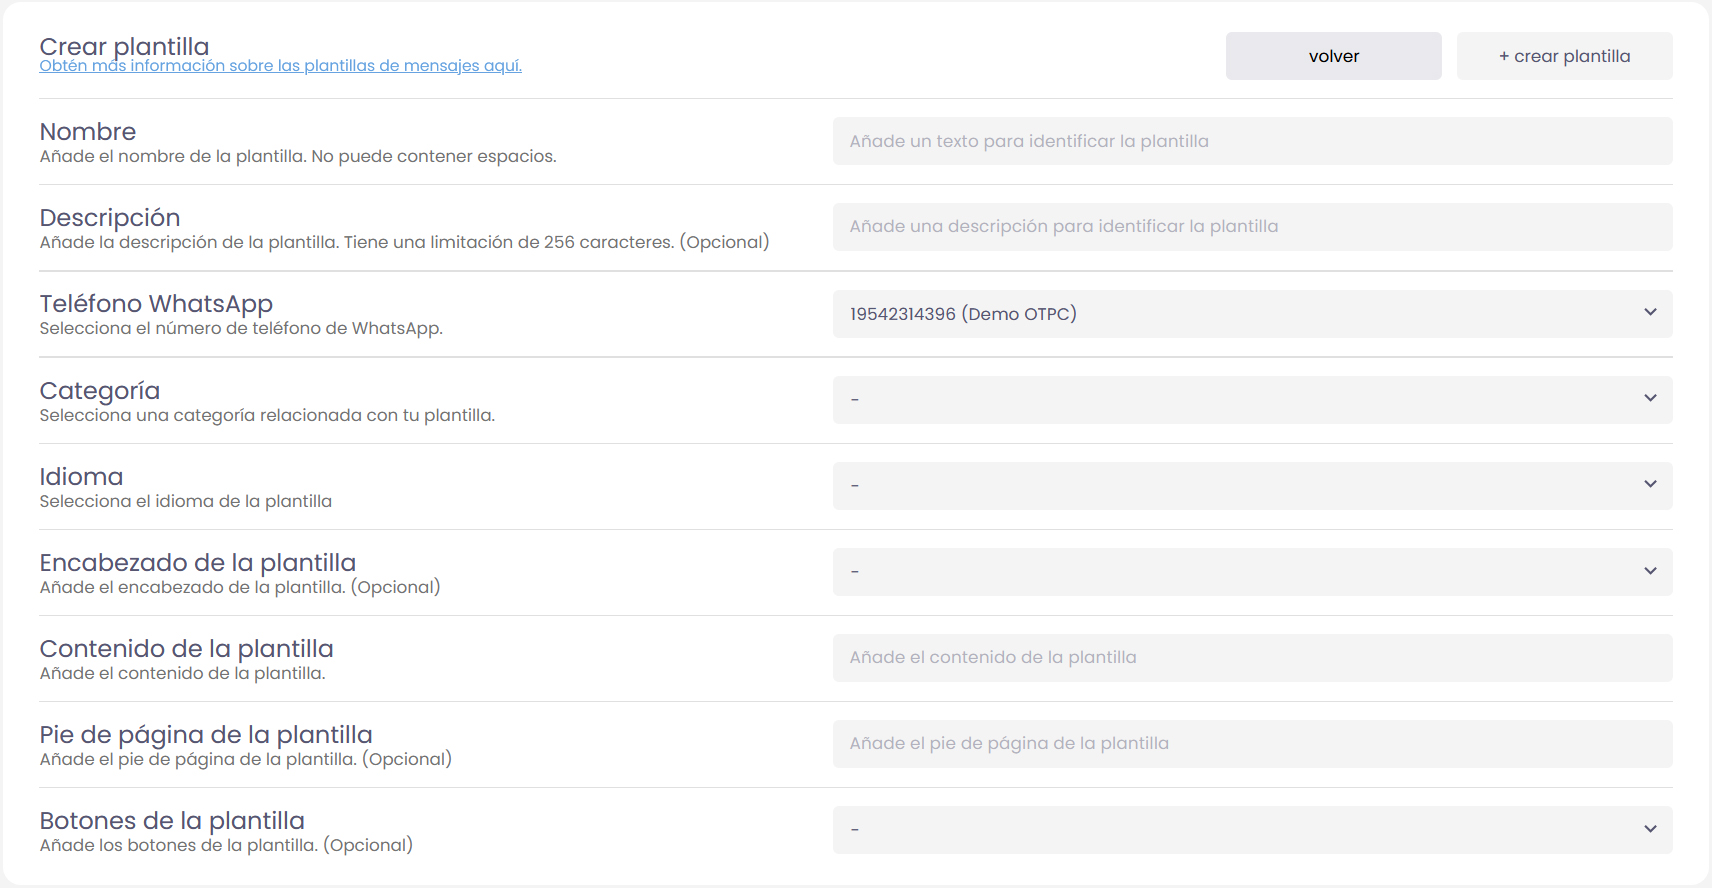
Task: Click the Nombre field heading
Action: point(88,132)
